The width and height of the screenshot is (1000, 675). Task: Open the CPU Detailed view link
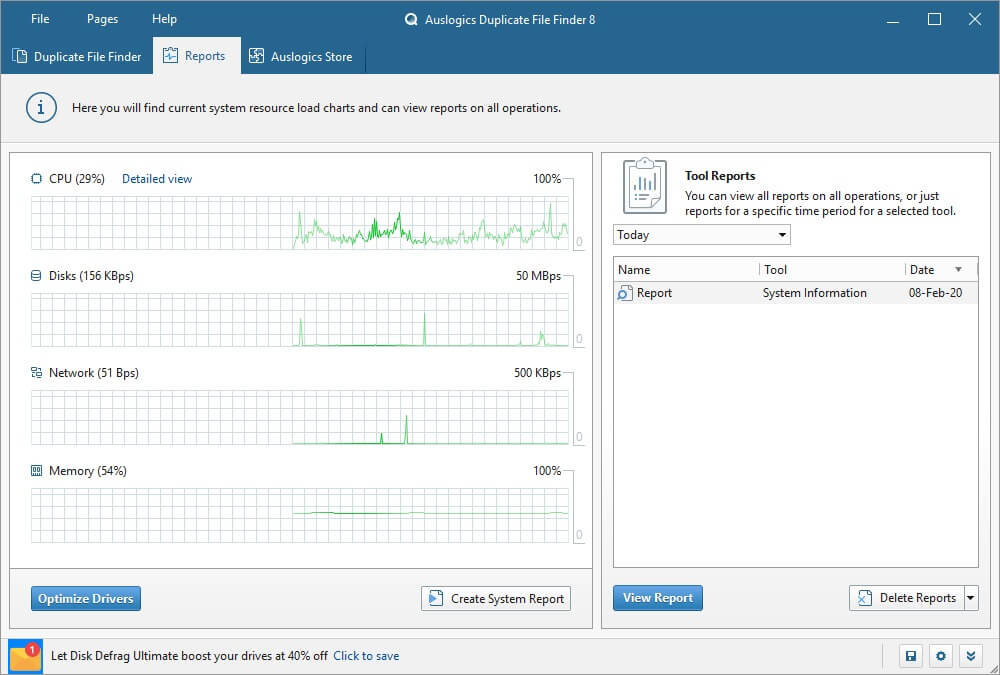[x=157, y=179]
